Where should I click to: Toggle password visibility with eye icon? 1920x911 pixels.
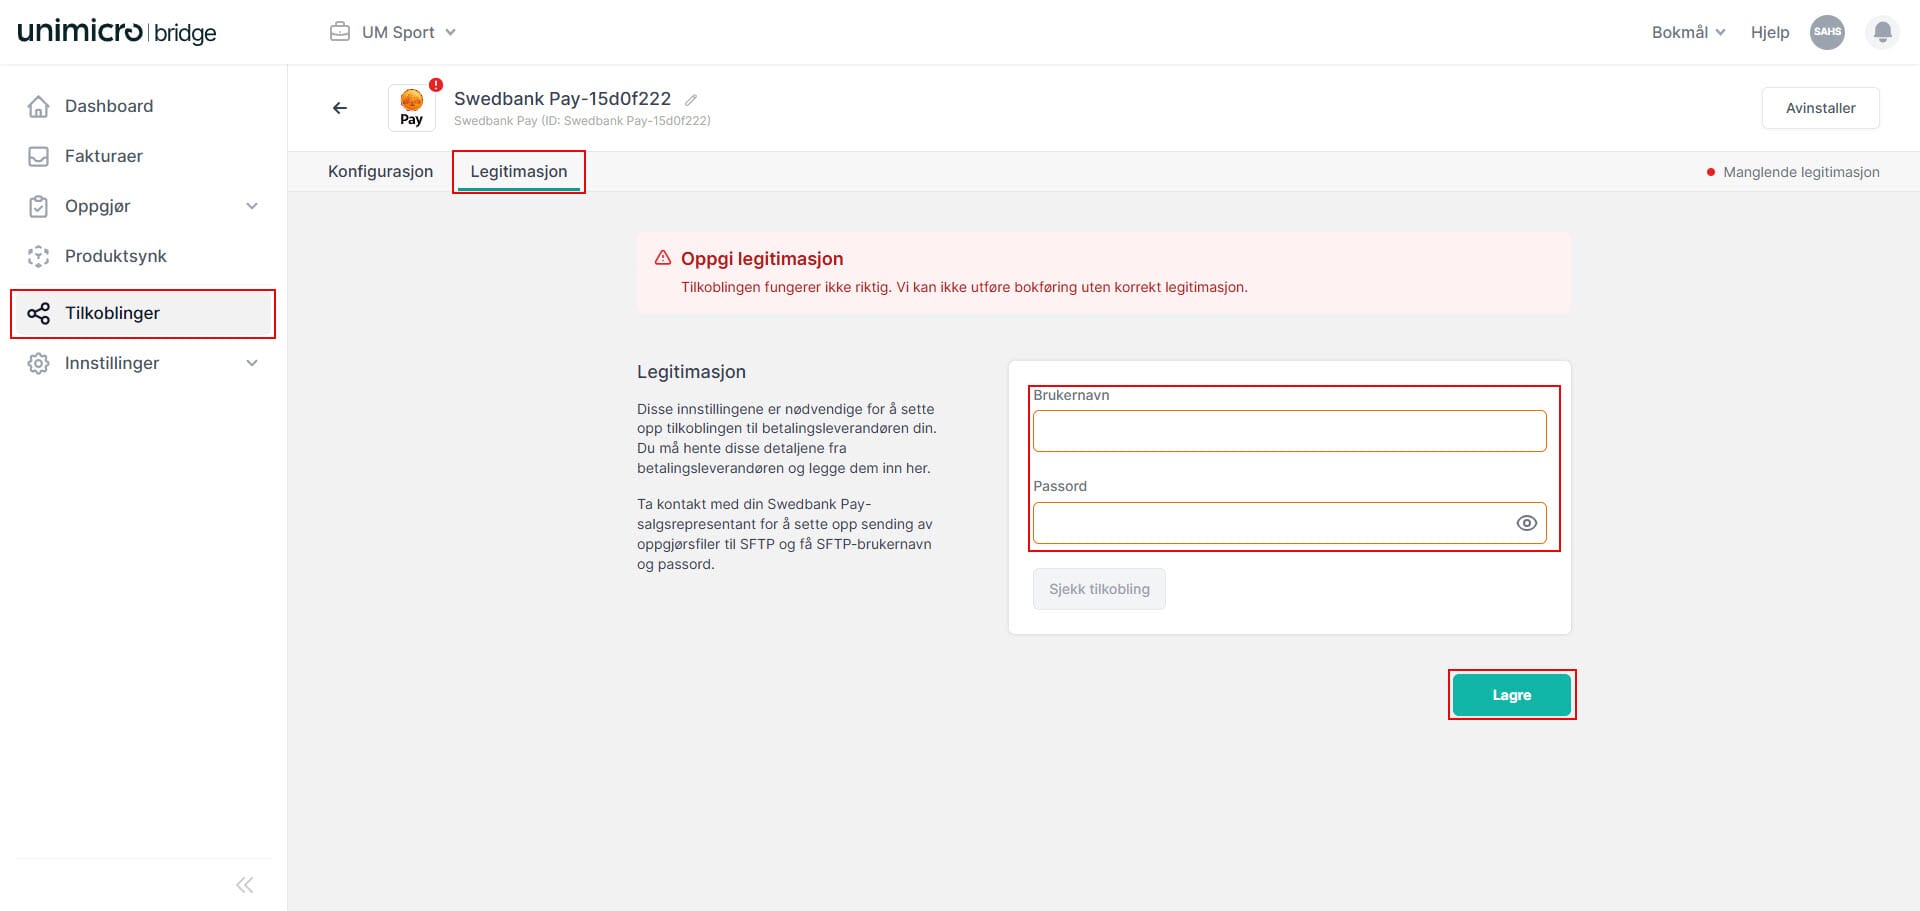point(1526,523)
